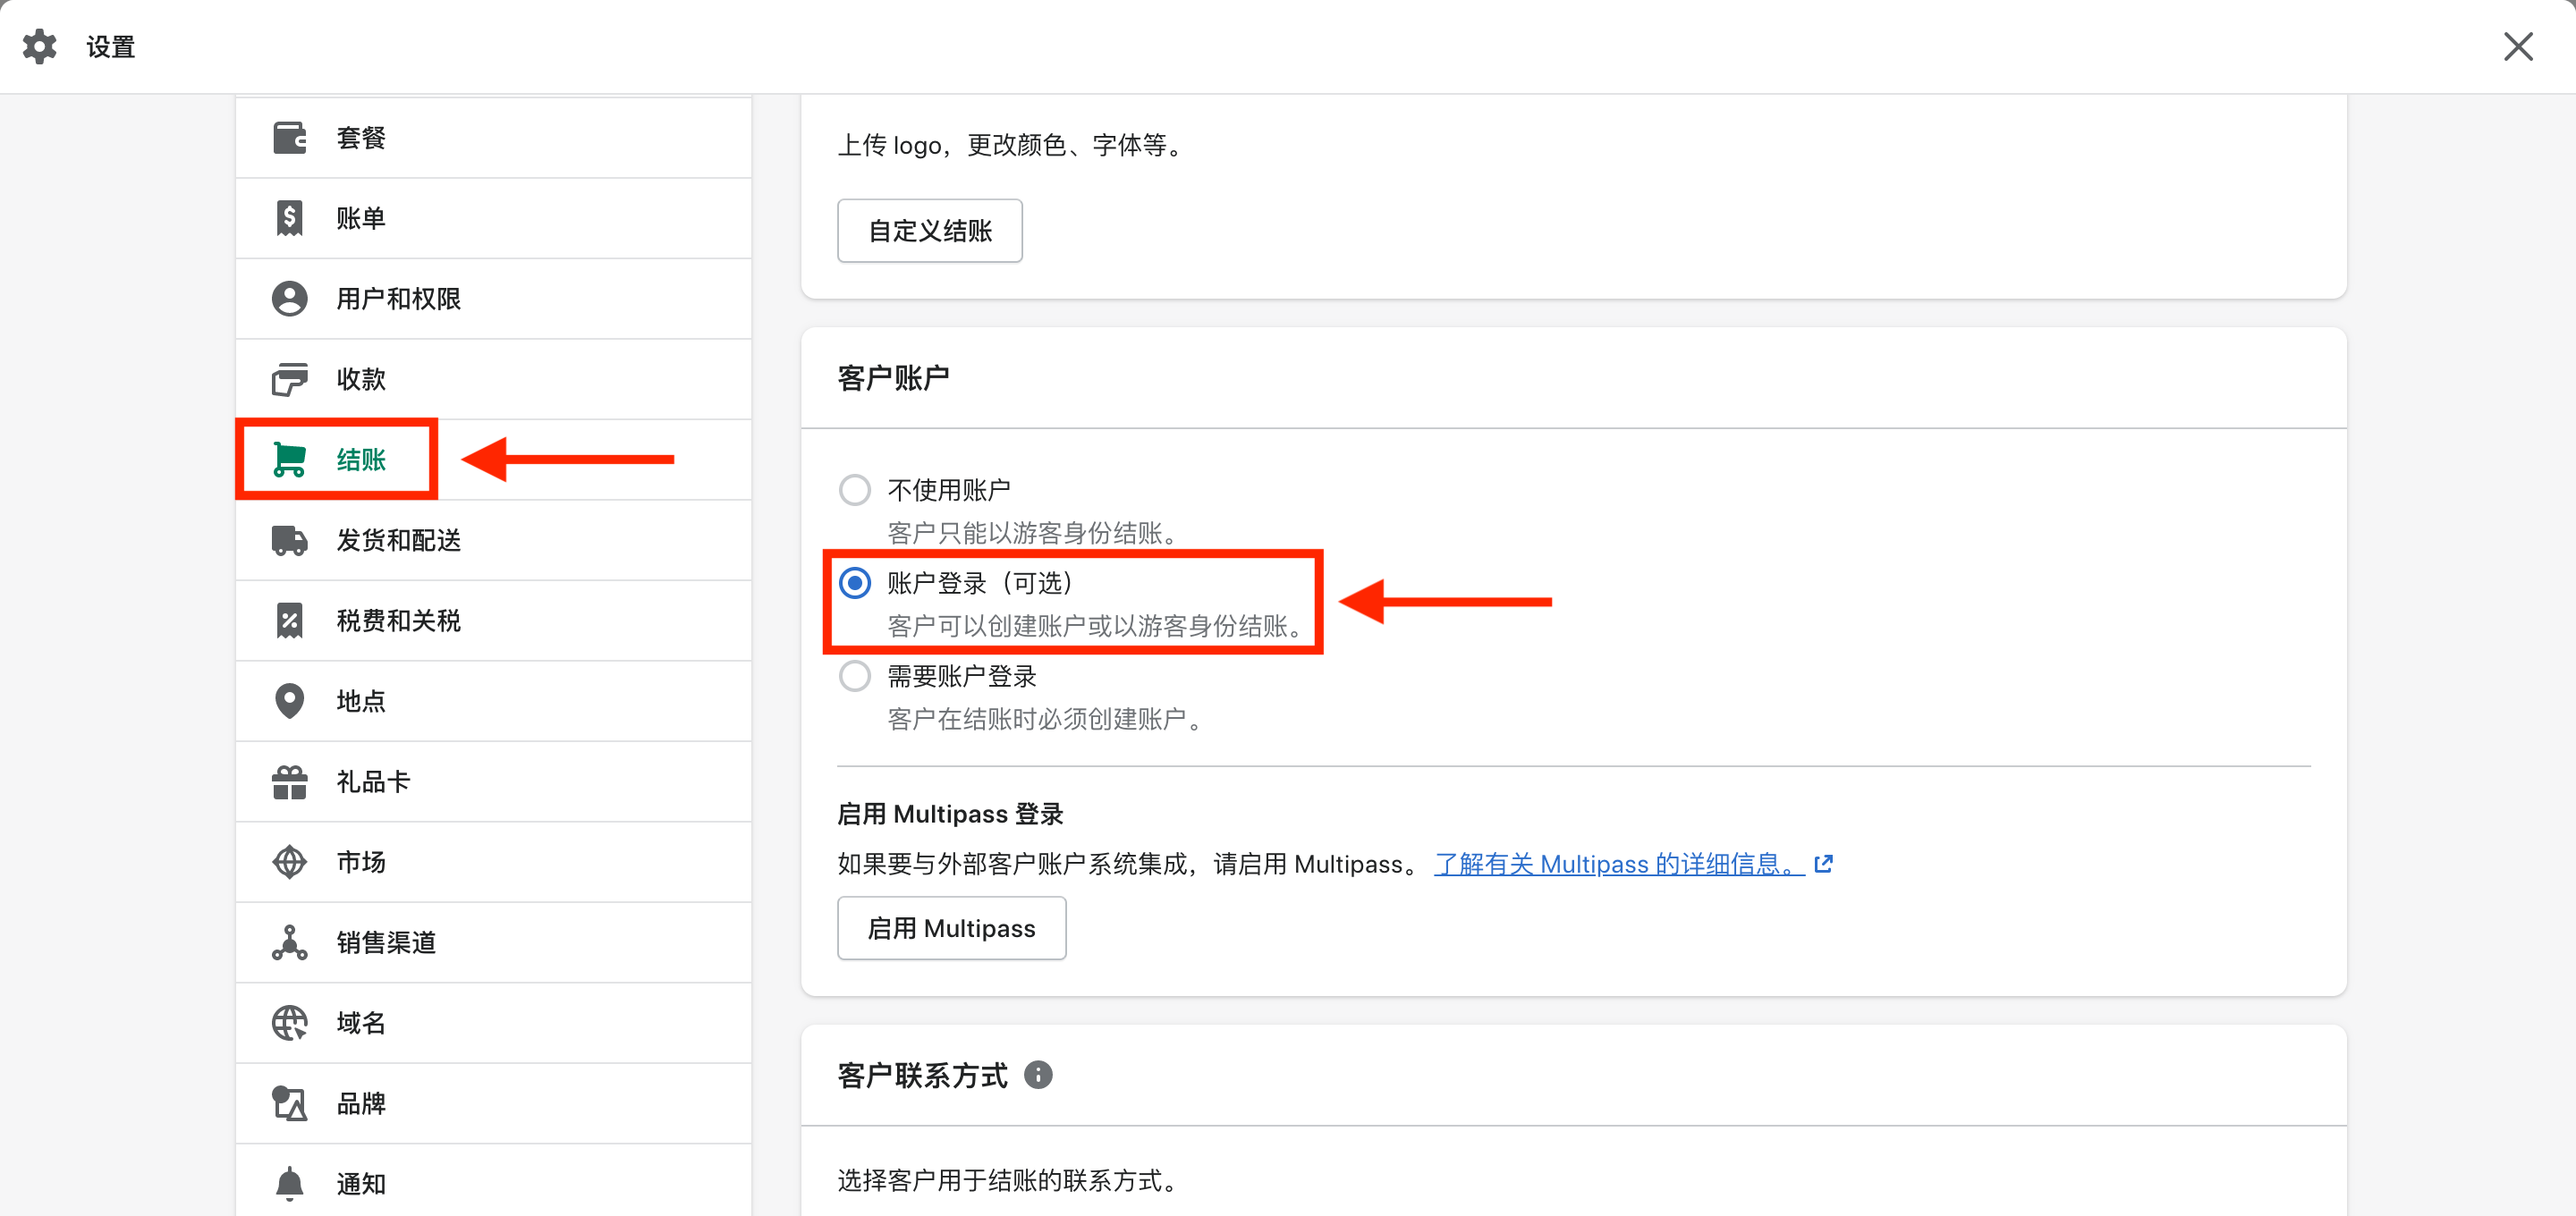This screenshot has width=2576, height=1216.
Task: Click the info icon beside 客户联系方式
Action: pyautogui.click(x=1038, y=1075)
